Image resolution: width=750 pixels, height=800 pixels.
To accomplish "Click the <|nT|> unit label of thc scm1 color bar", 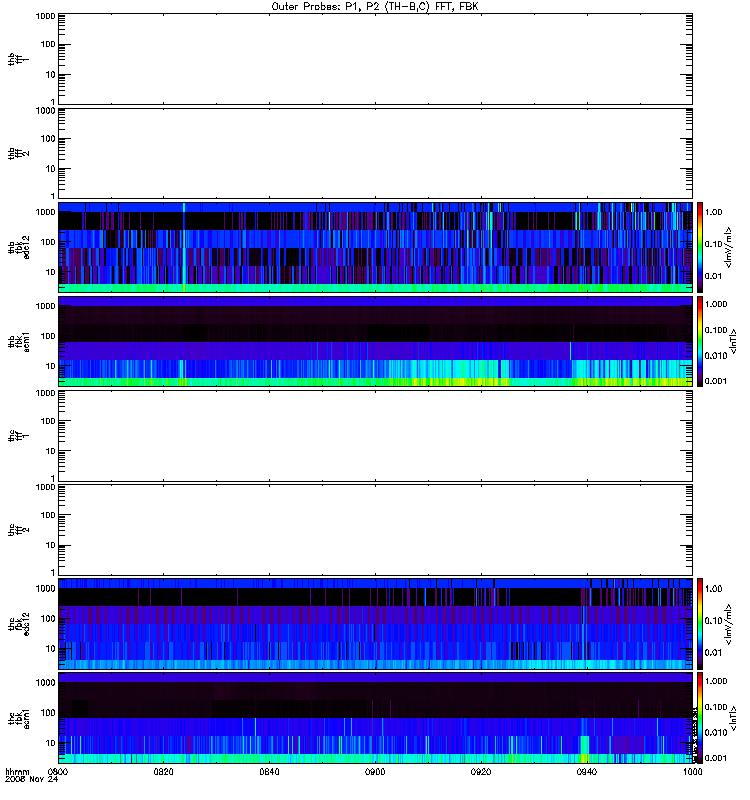I will coord(734,718).
